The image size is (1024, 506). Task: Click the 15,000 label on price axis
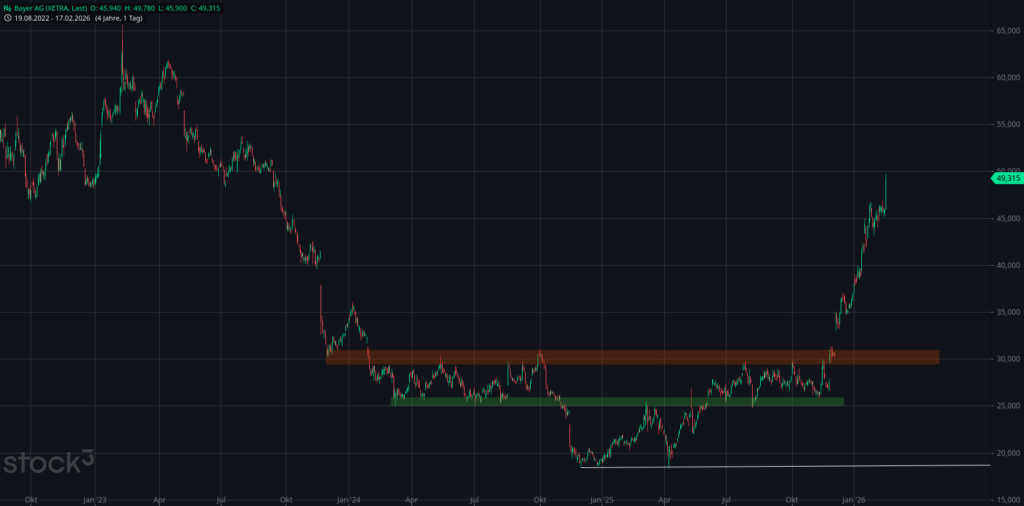pyautogui.click(x=1006, y=499)
